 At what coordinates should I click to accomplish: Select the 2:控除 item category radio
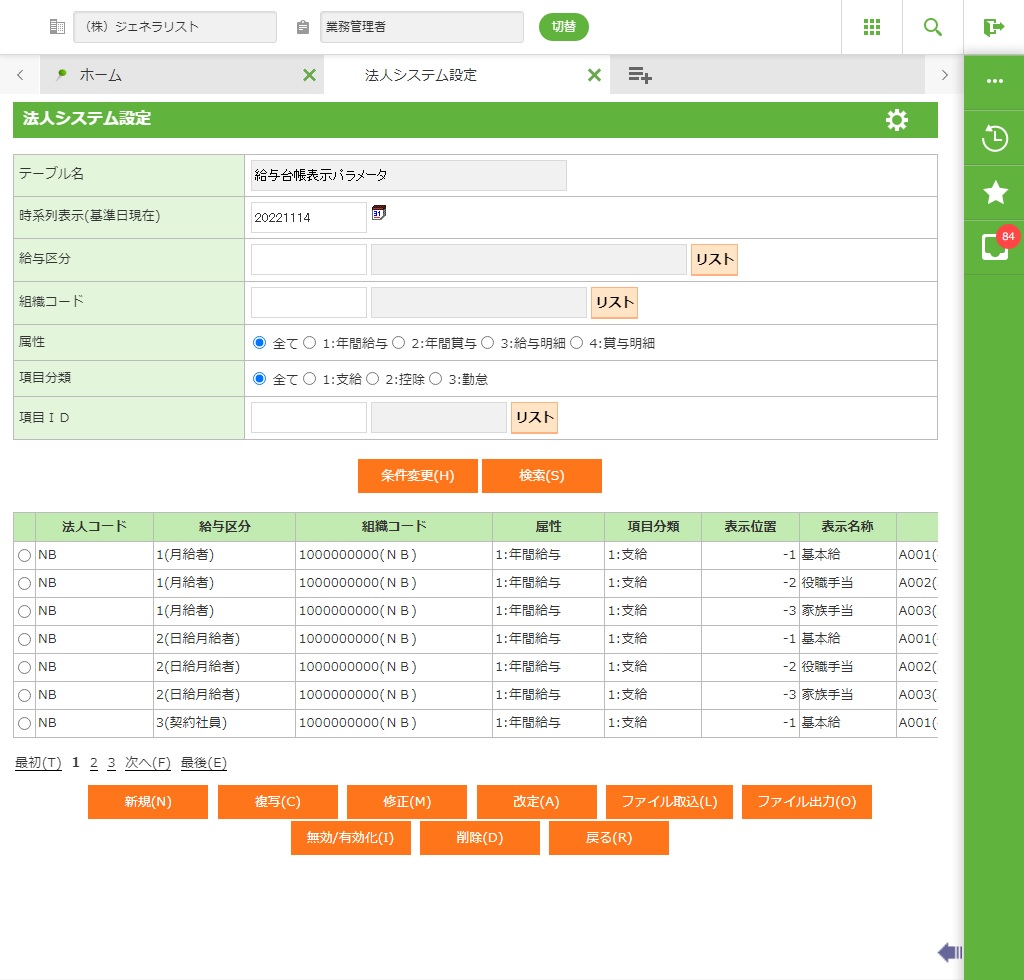[x=373, y=379]
